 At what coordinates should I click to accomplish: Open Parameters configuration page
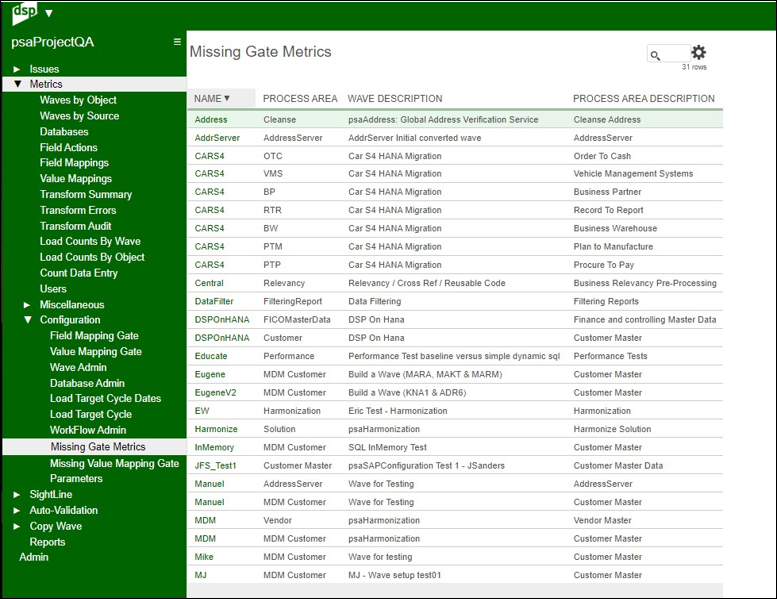tap(76, 479)
